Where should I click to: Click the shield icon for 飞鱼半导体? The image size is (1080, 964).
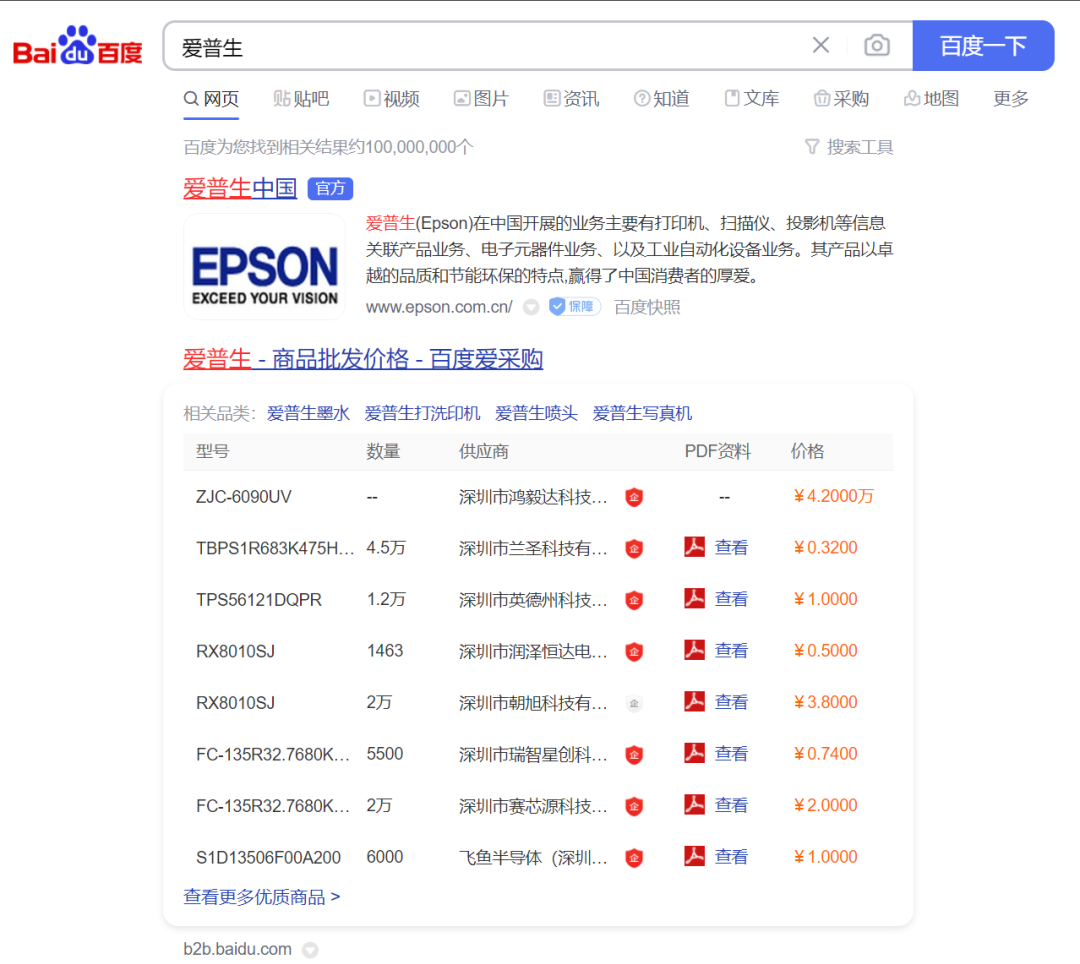coord(634,857)
